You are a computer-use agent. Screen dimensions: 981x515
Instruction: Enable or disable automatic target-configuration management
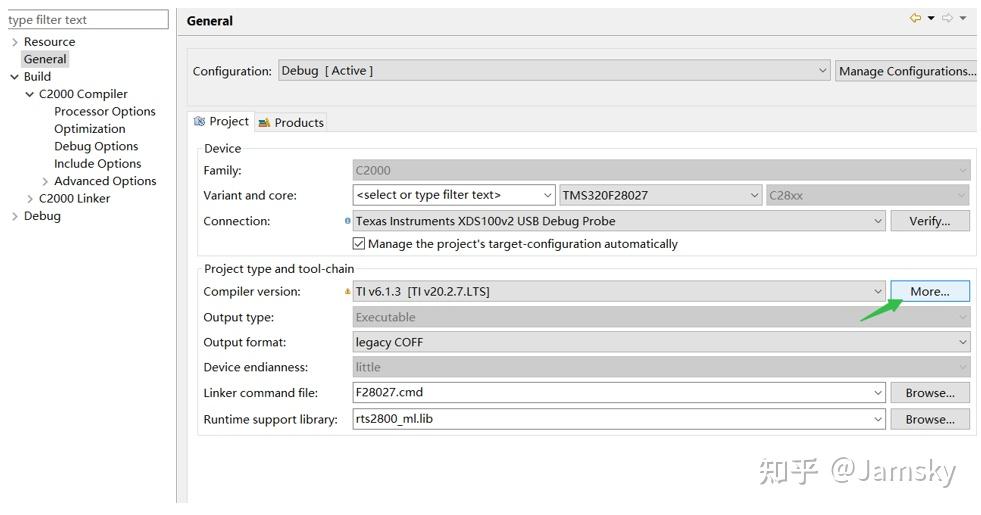(x=359, y=244)
